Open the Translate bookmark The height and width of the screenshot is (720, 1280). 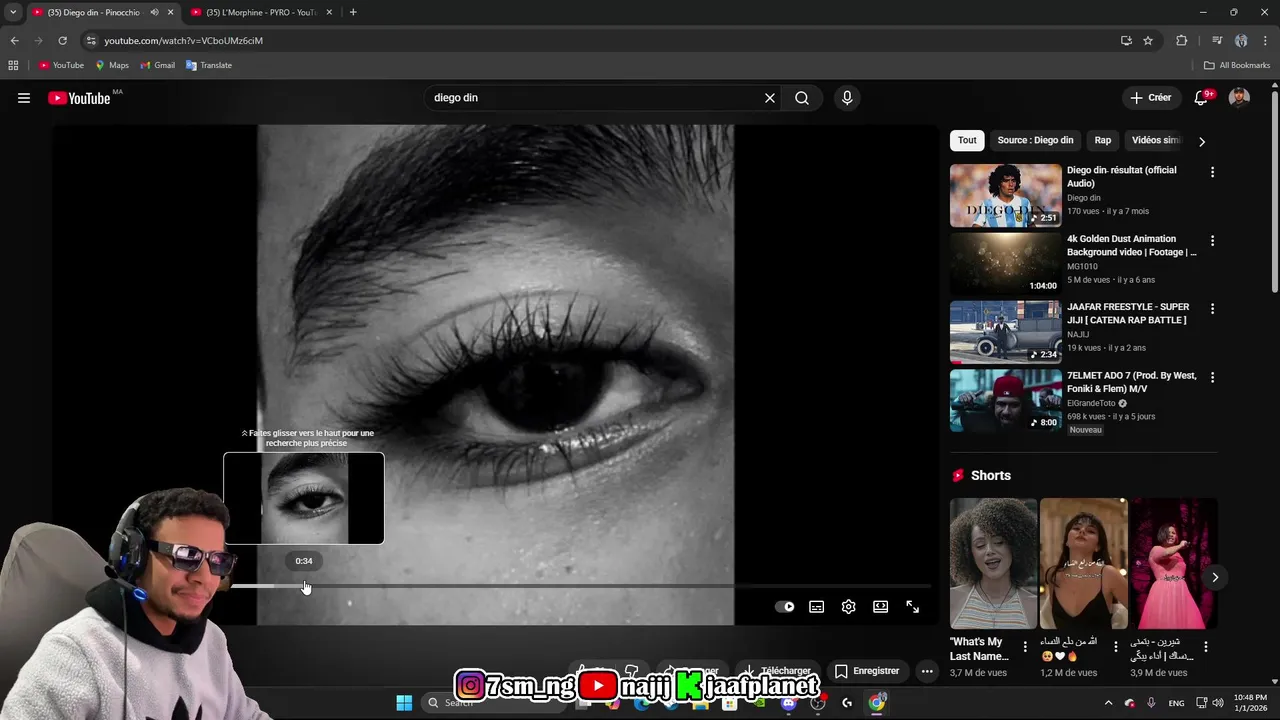click(209, 65)
